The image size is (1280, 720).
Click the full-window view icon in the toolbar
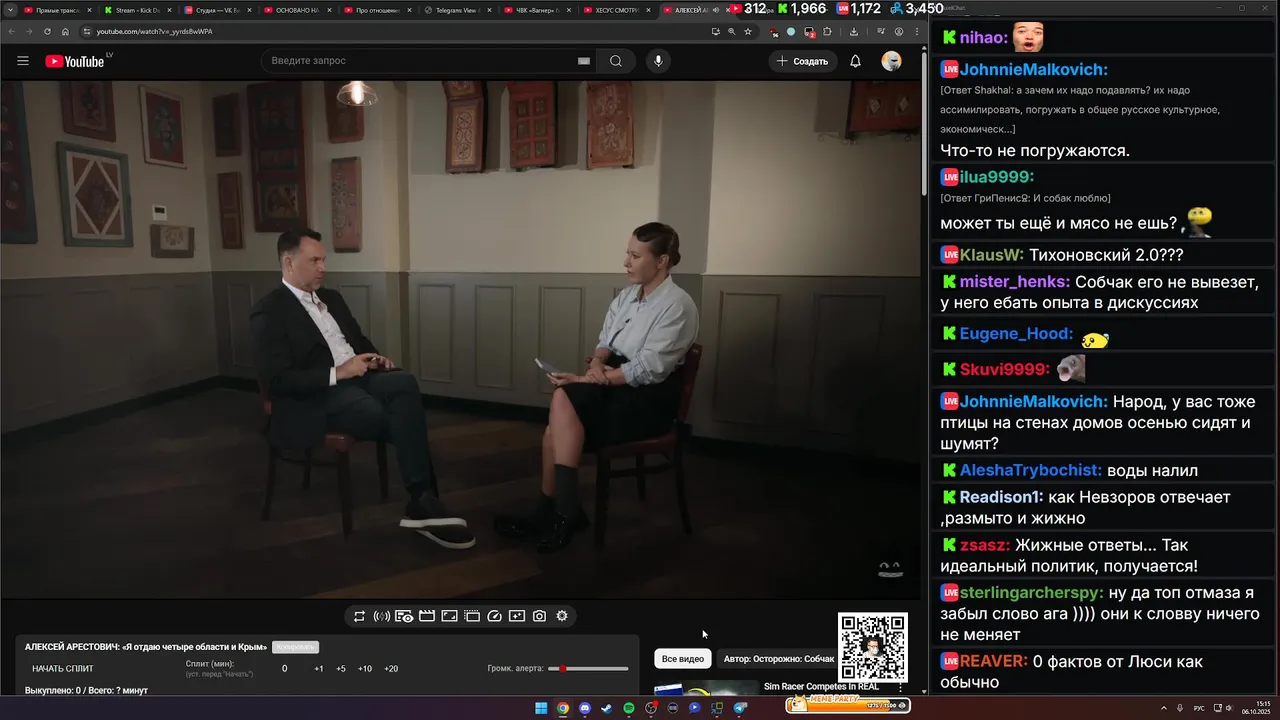click(x=449, y=616)
